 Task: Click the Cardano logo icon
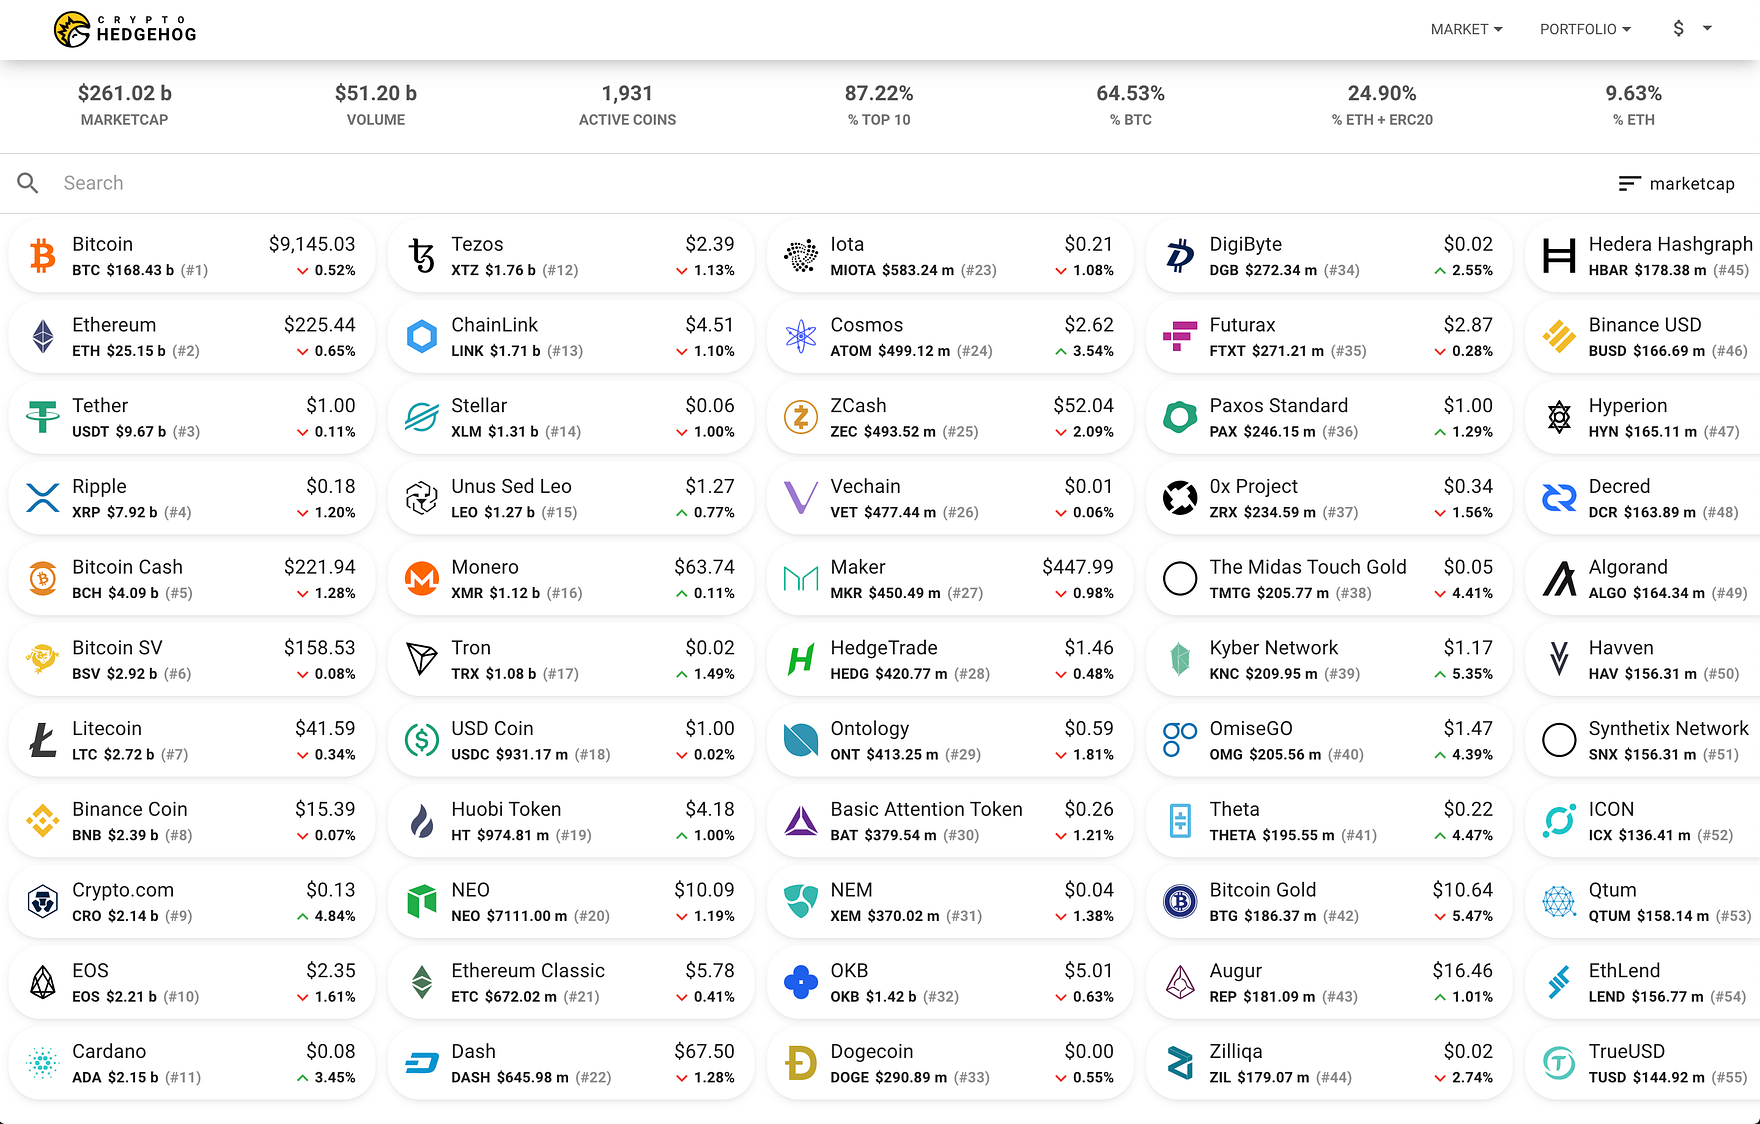pyautogui.click(x=42, y=1063)
